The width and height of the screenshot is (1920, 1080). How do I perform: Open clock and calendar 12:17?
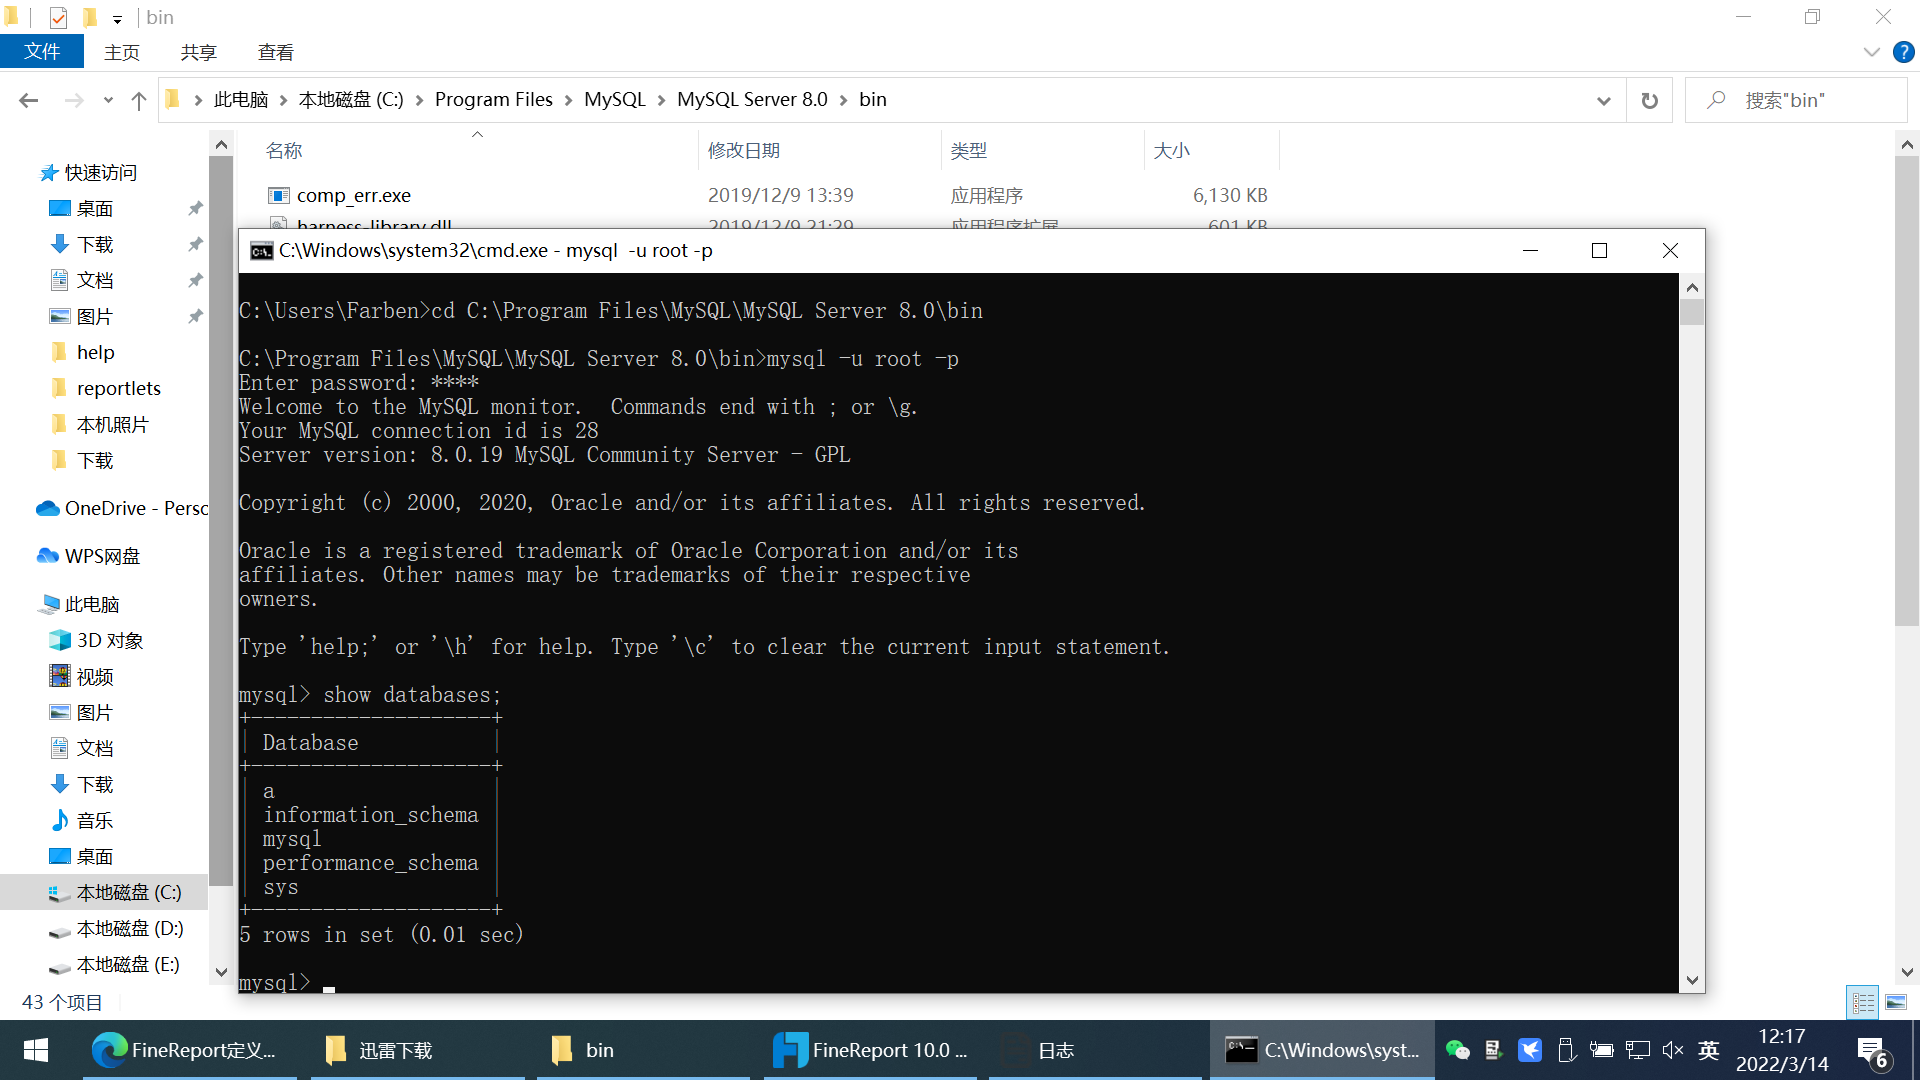1782,1050
